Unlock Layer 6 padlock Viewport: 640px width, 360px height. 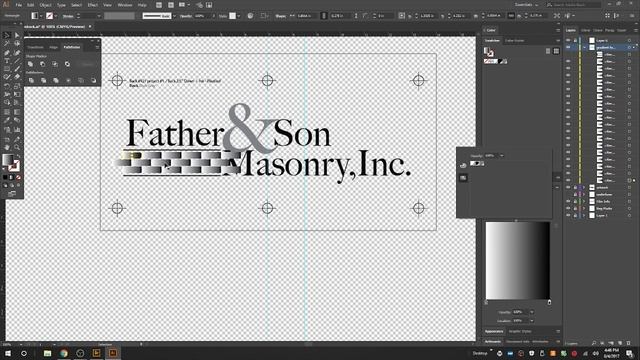tap(575, 40)
